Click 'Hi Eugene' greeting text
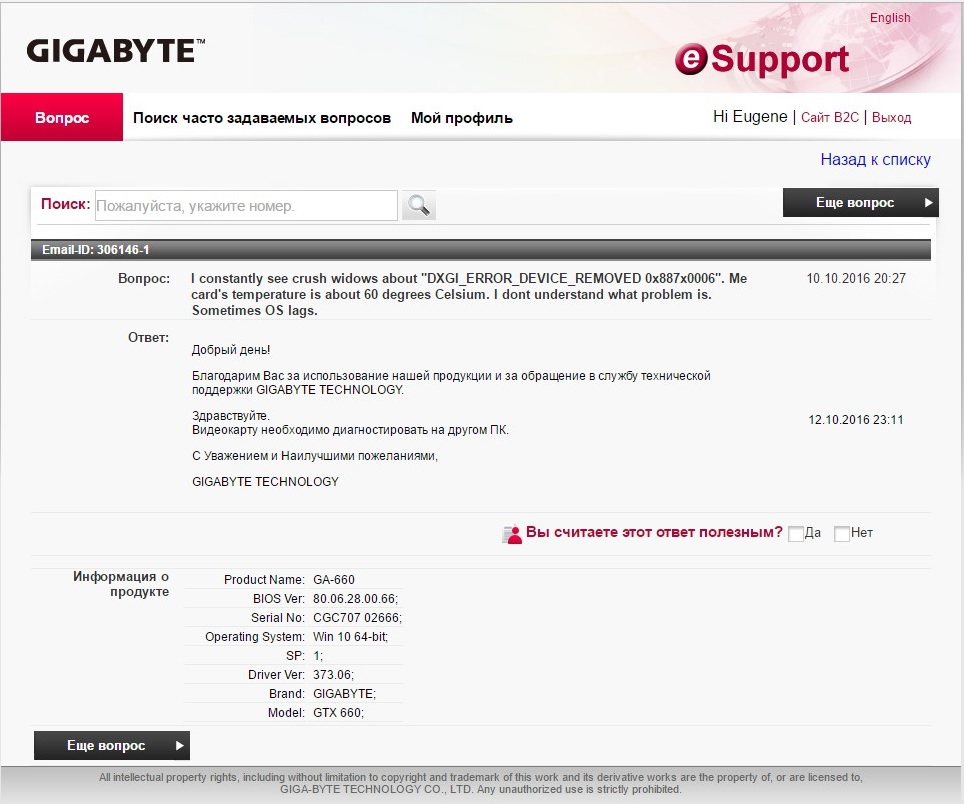The width and height of the screenshot is (964, 804). [750, 117]
